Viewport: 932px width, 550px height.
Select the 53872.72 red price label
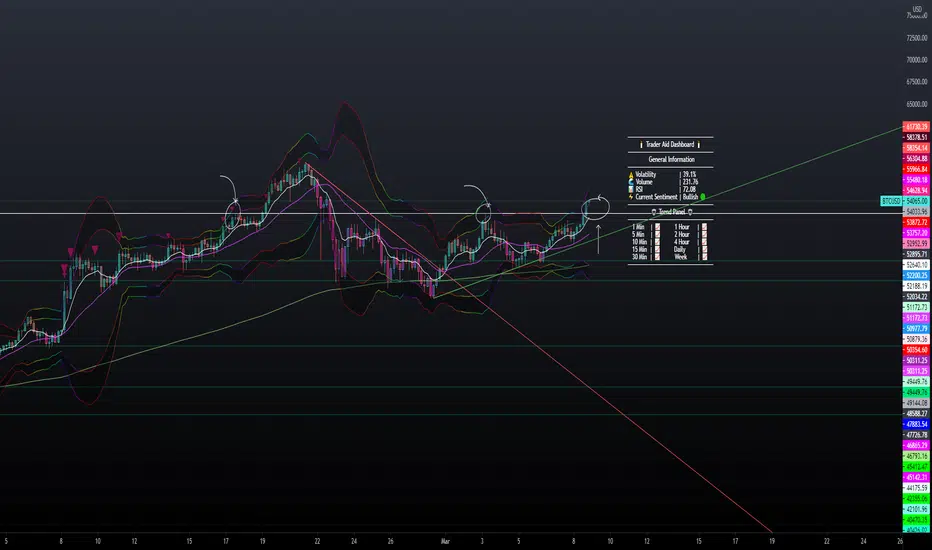click(x=916, y=222)
